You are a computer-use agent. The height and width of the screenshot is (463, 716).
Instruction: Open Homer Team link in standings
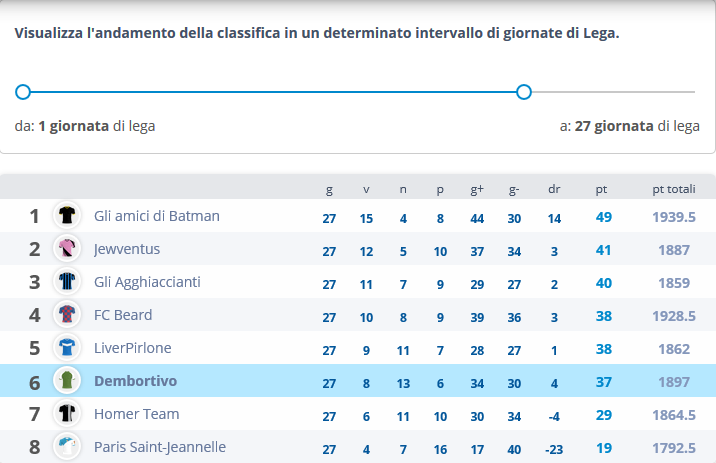[137, 414]
